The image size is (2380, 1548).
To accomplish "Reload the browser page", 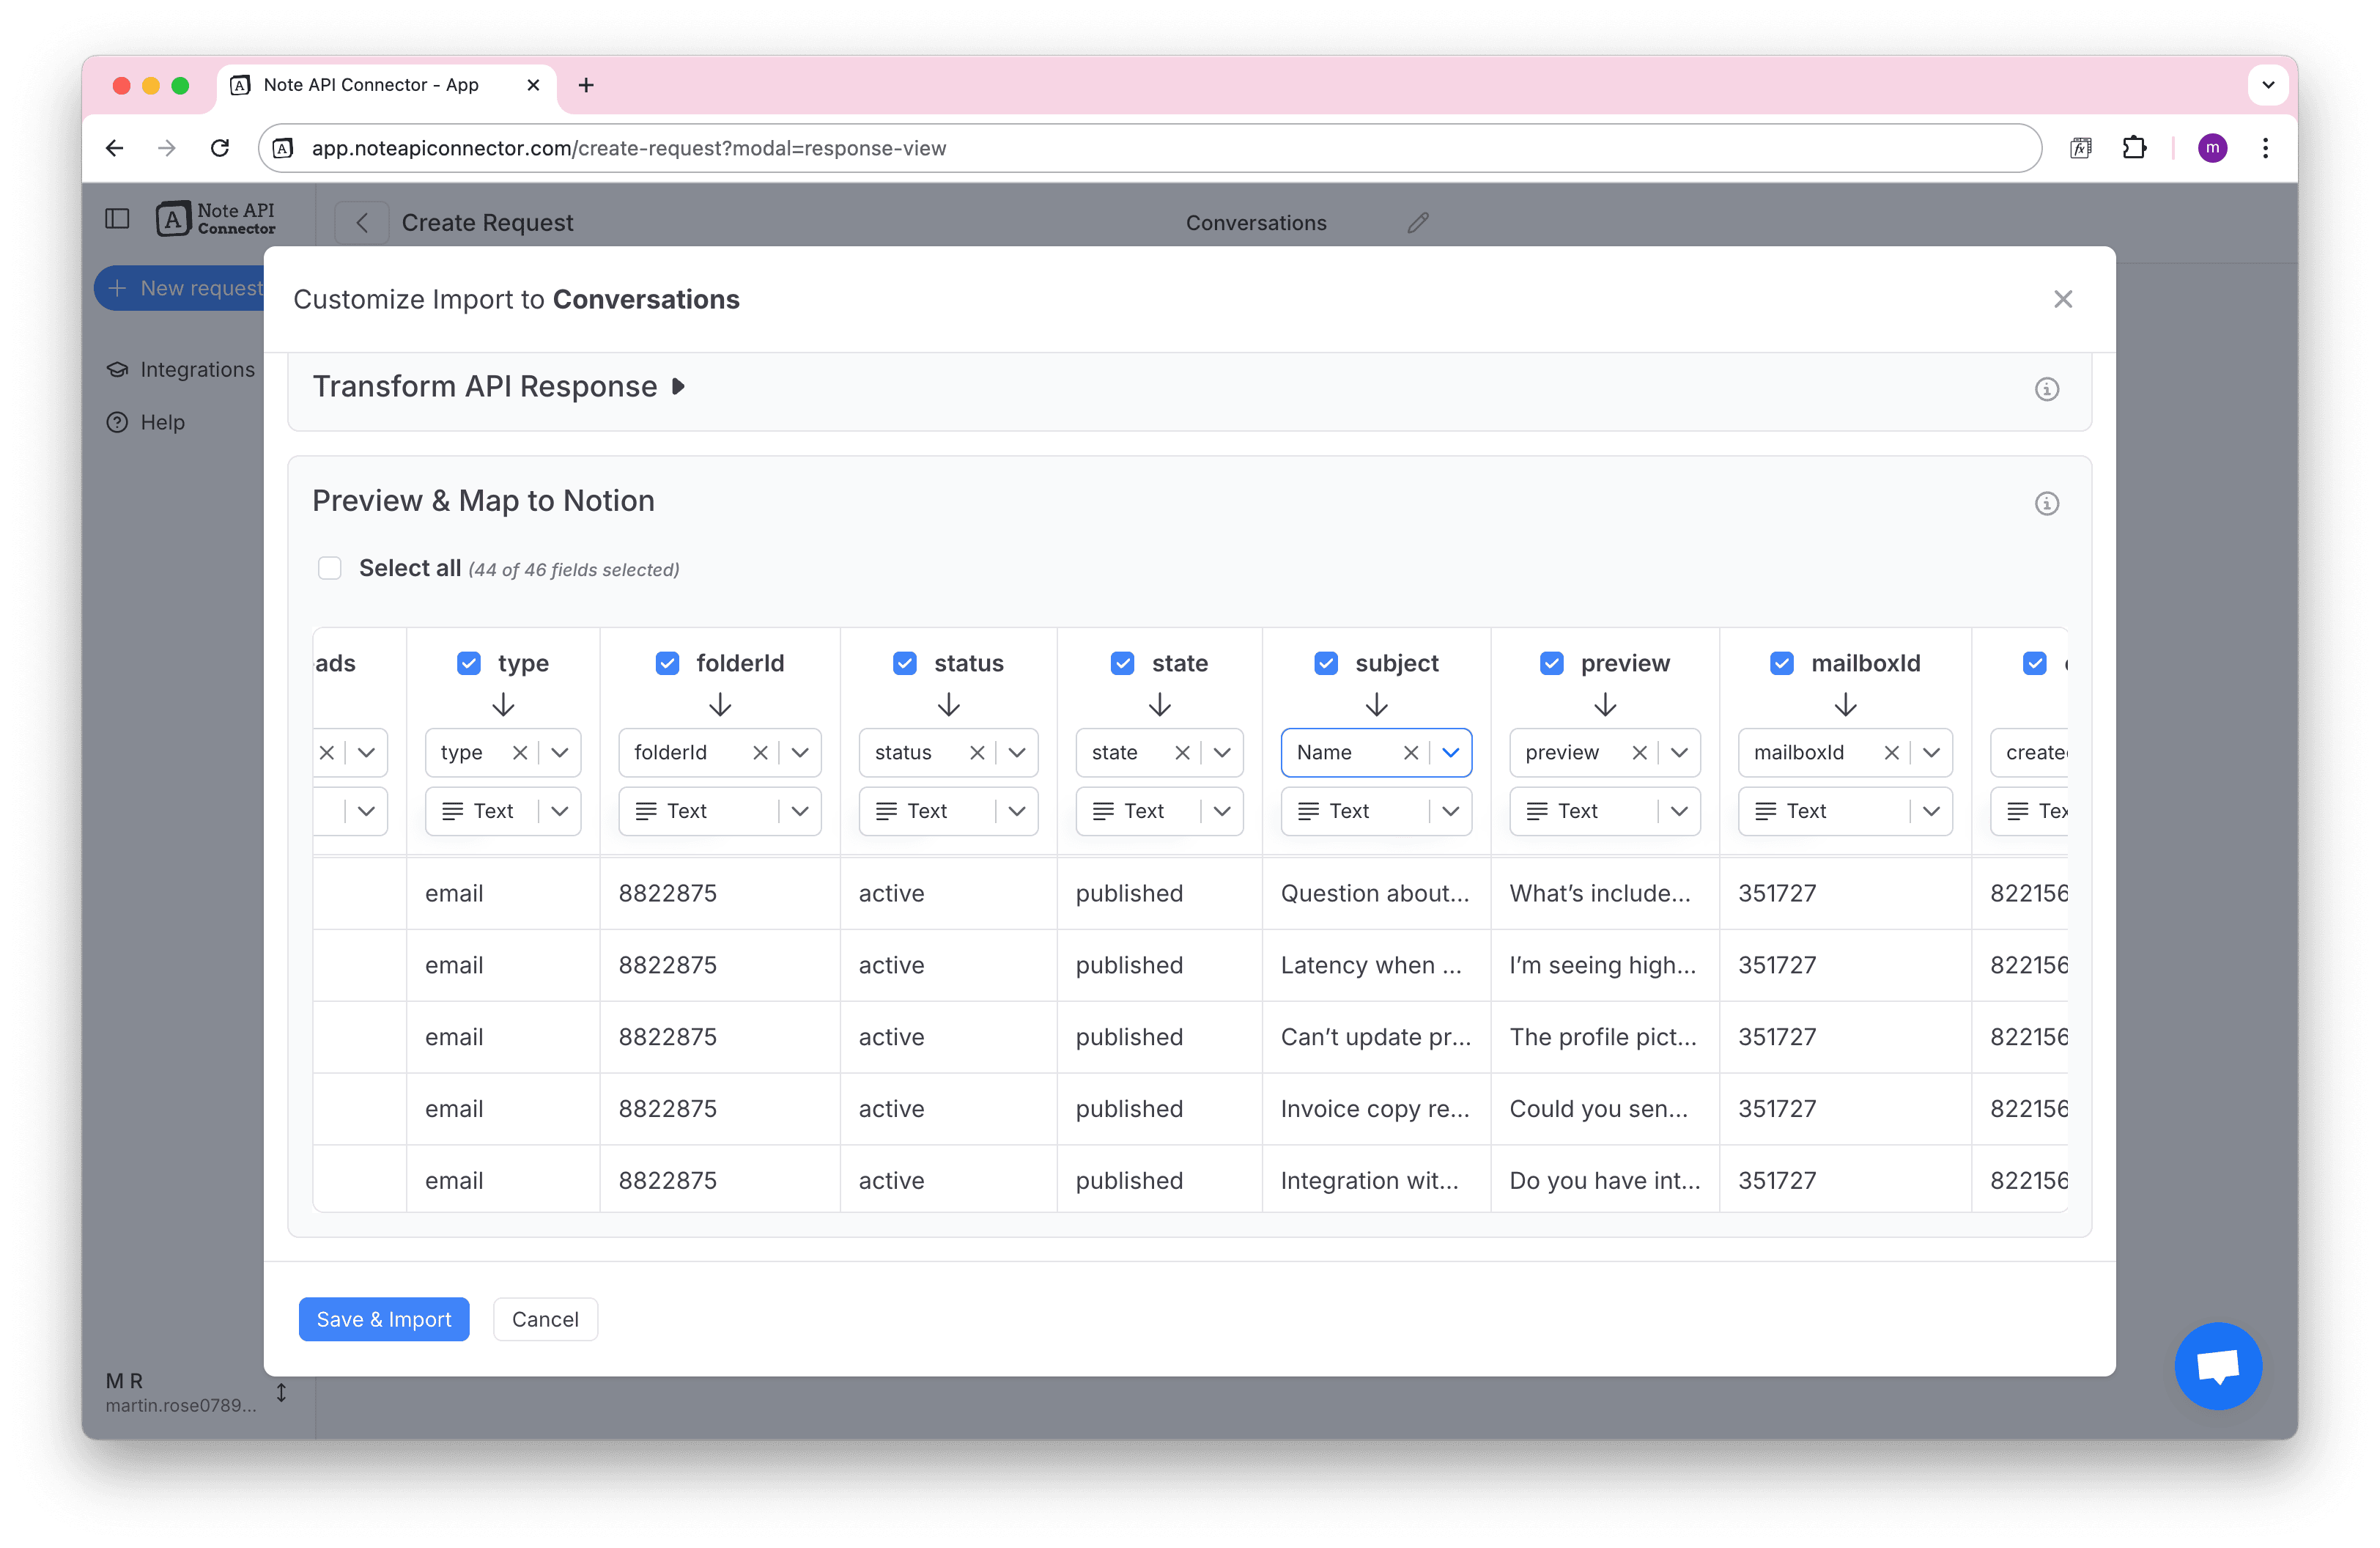I will coord(220,148).
